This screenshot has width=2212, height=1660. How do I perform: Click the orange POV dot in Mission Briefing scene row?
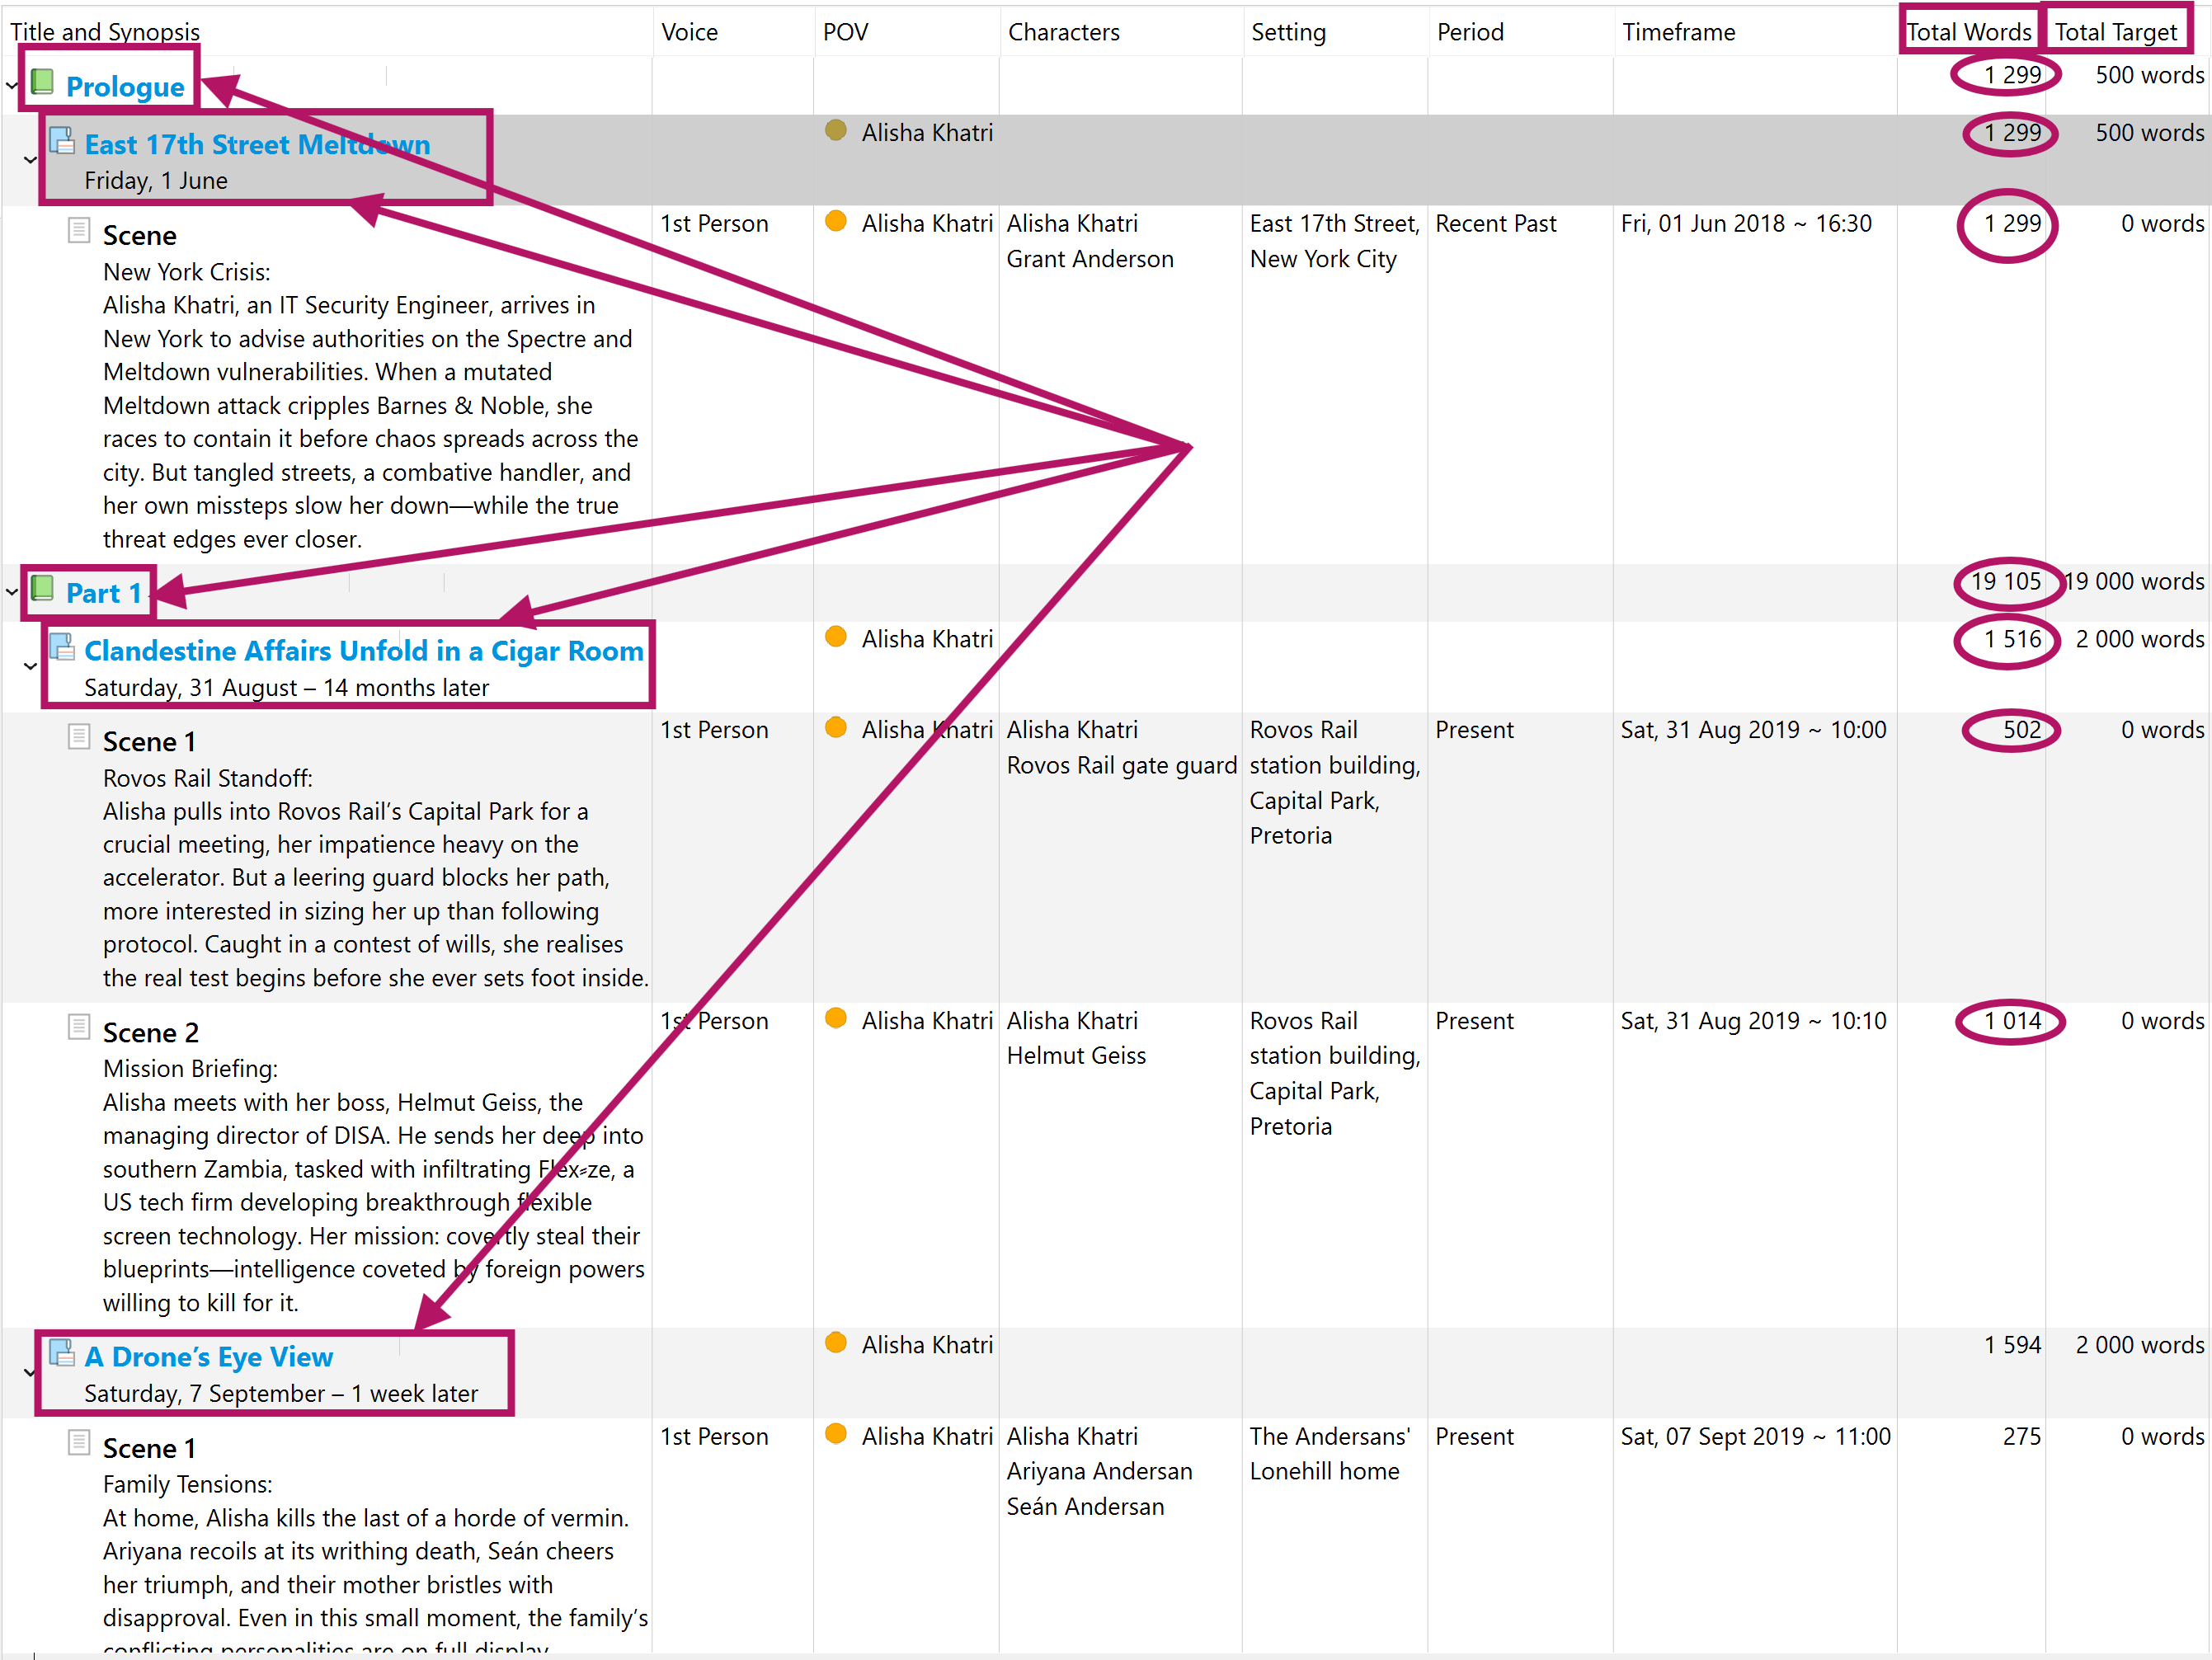[x=836, y=1018]
